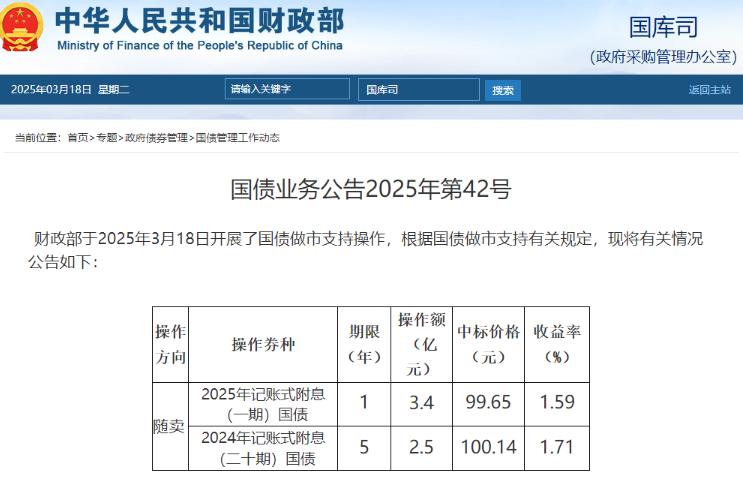This screenshot has height=489, width=743.
Task: Go back via 返回主站 link
Action: click(x=709, y=90)
